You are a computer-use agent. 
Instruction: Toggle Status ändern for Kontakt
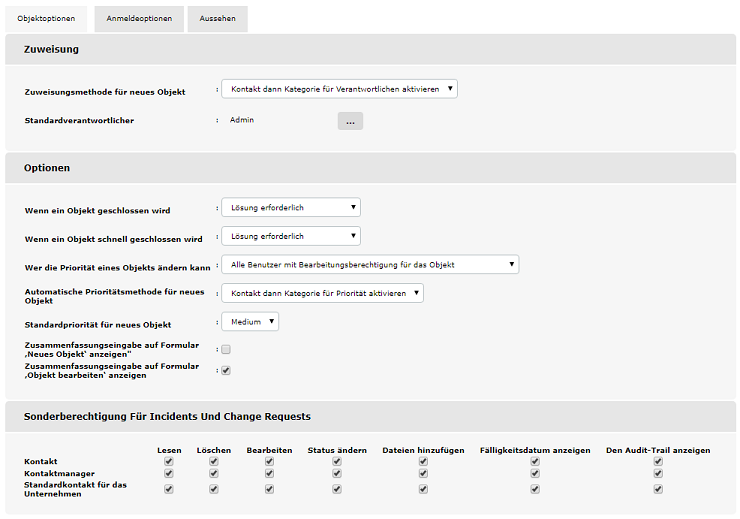click(337, 461)
